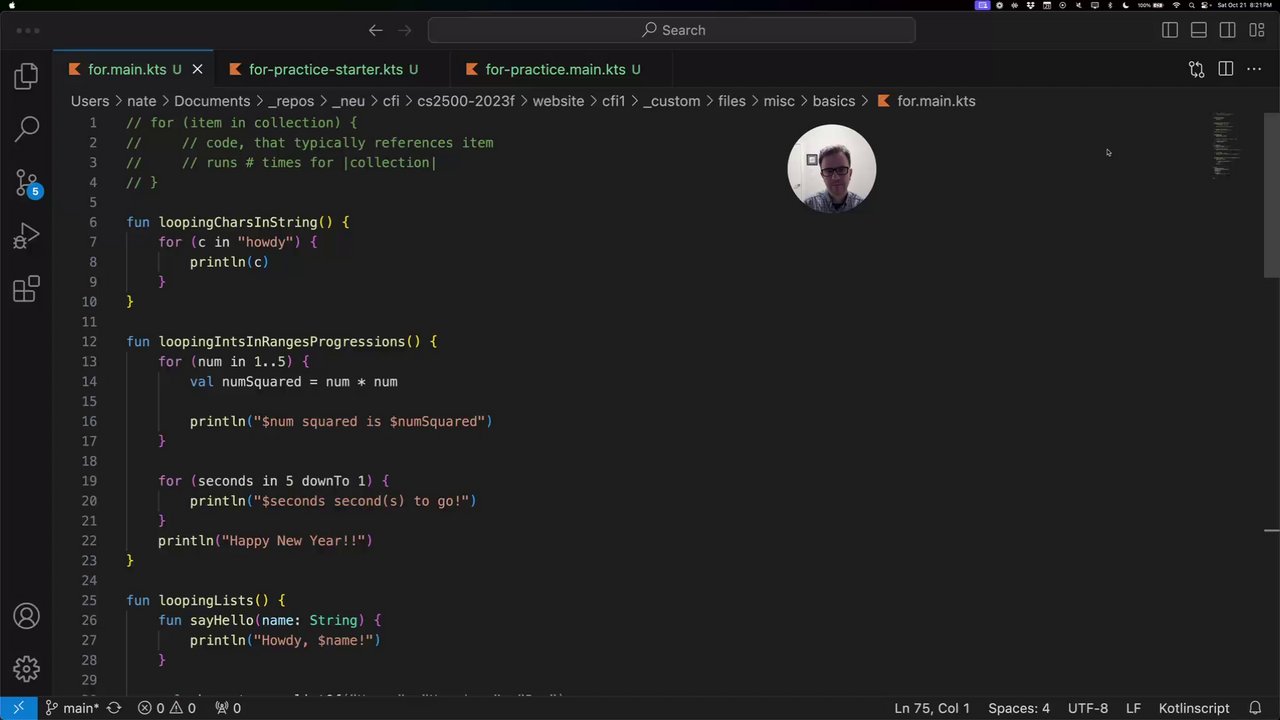This screenshot has width=1280, height=720.
Task: Click the sayHello nested function name
Action: coord(222,621)
